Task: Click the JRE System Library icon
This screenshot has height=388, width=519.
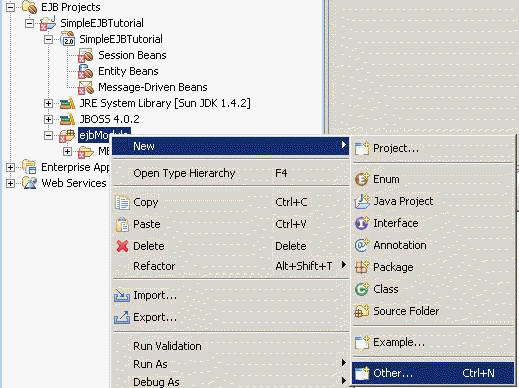Action: (67, 103)
